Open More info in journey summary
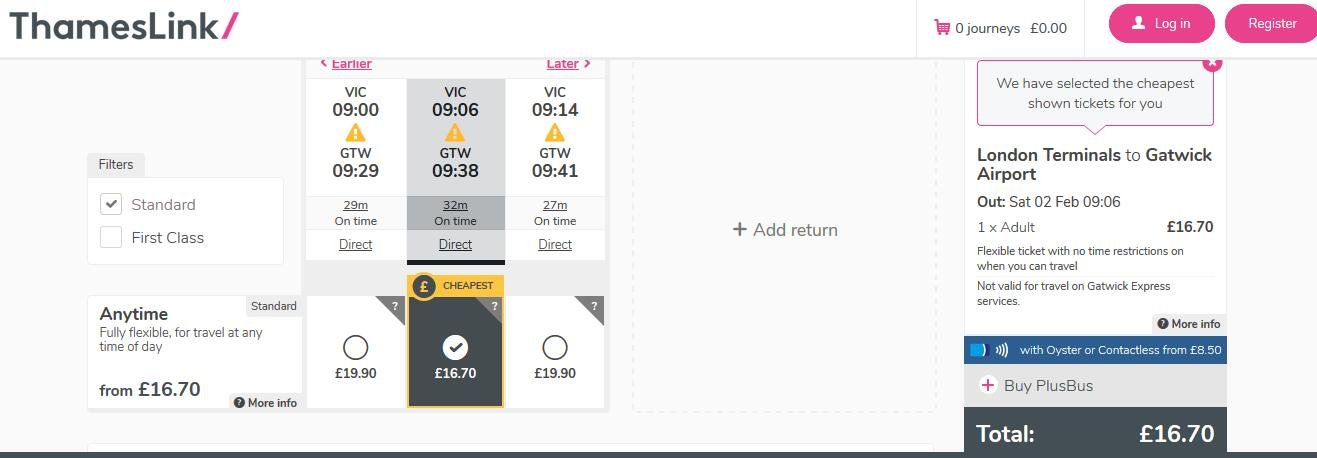 pyautogui.click(x=1188, y=324)
